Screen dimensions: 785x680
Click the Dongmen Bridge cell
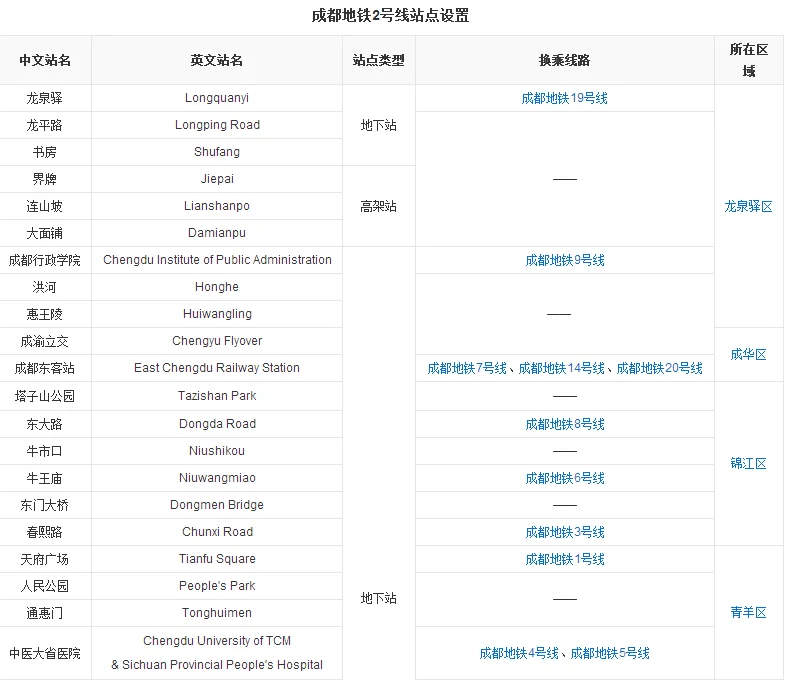(x=217, y=506)
